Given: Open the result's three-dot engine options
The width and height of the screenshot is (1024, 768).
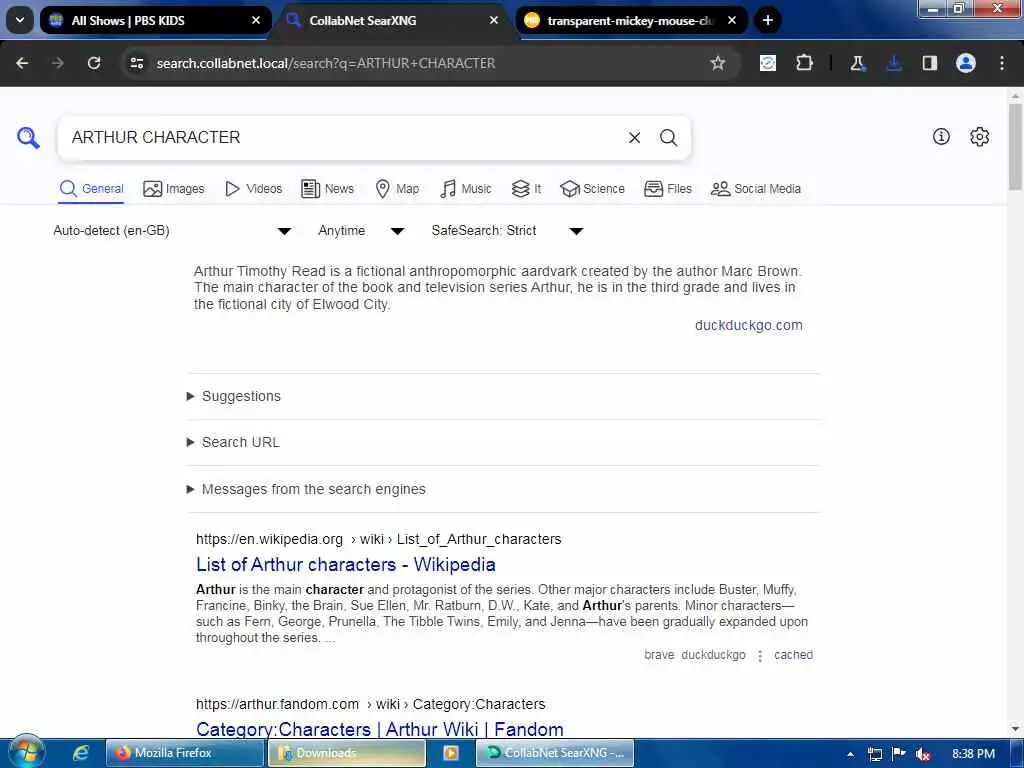Looking at the screenshot, I should [x=760, y=656].
